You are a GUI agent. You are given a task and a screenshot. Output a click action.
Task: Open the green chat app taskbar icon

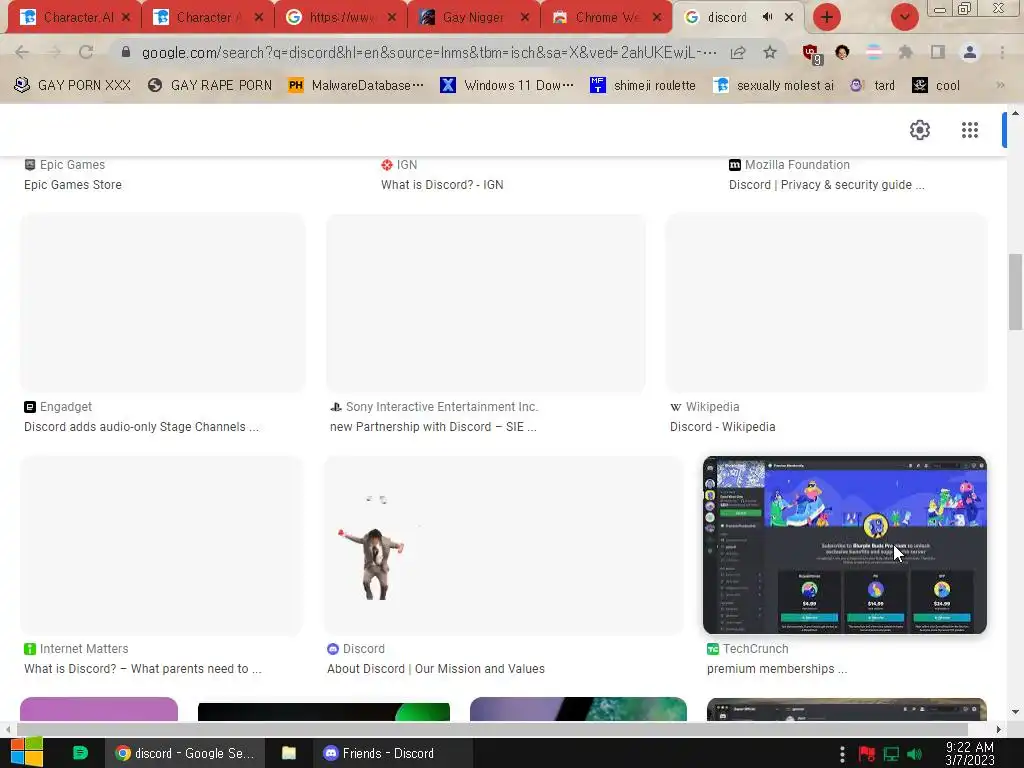pos(80,753)
